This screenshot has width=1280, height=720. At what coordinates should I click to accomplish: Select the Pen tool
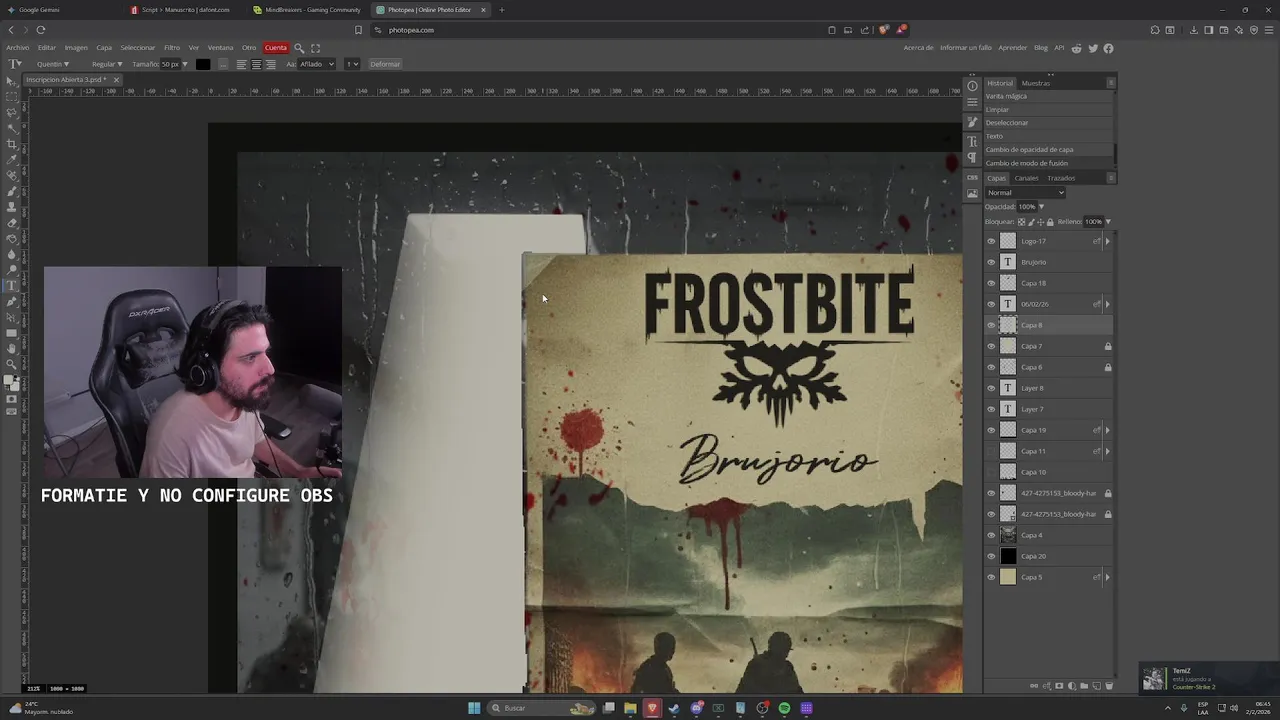click(12, 301)
